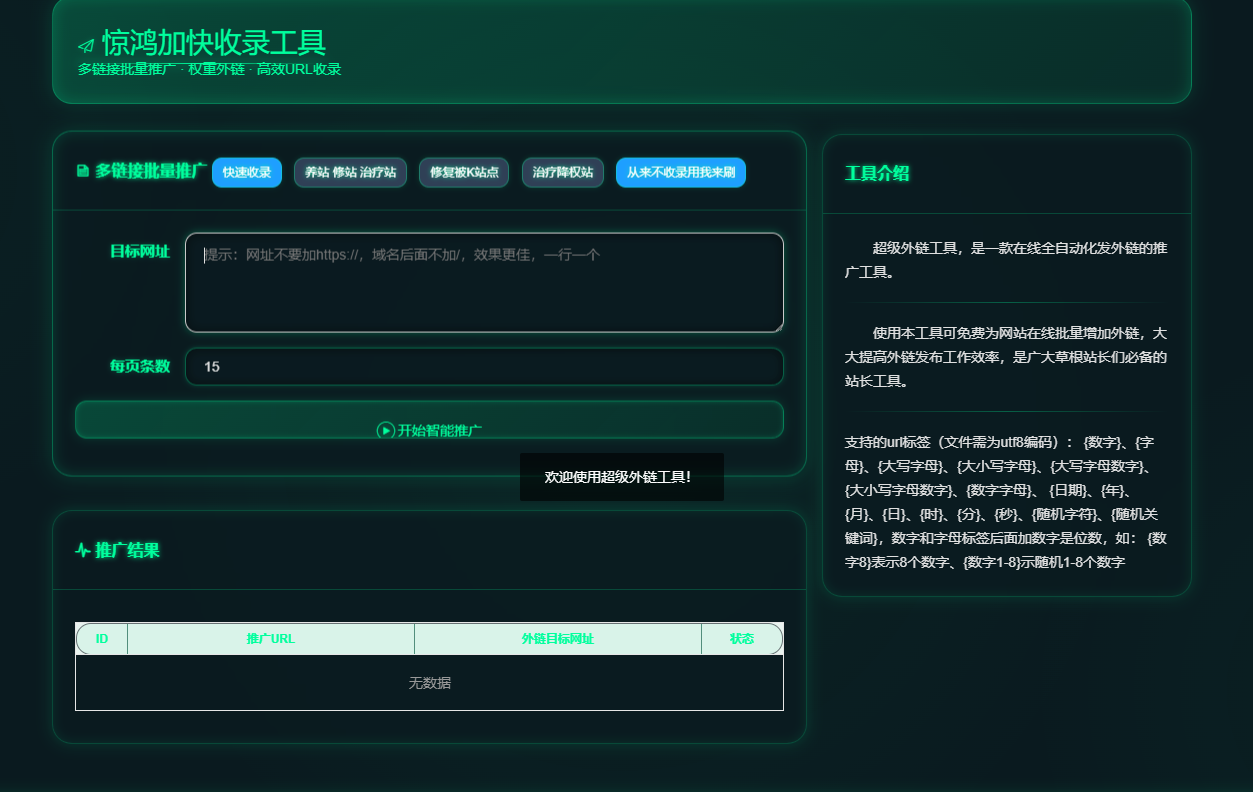This screenshot has height=792, width=1253.
Task: Click the document icon next to 多链接批量推广
Action: [83, 171]
